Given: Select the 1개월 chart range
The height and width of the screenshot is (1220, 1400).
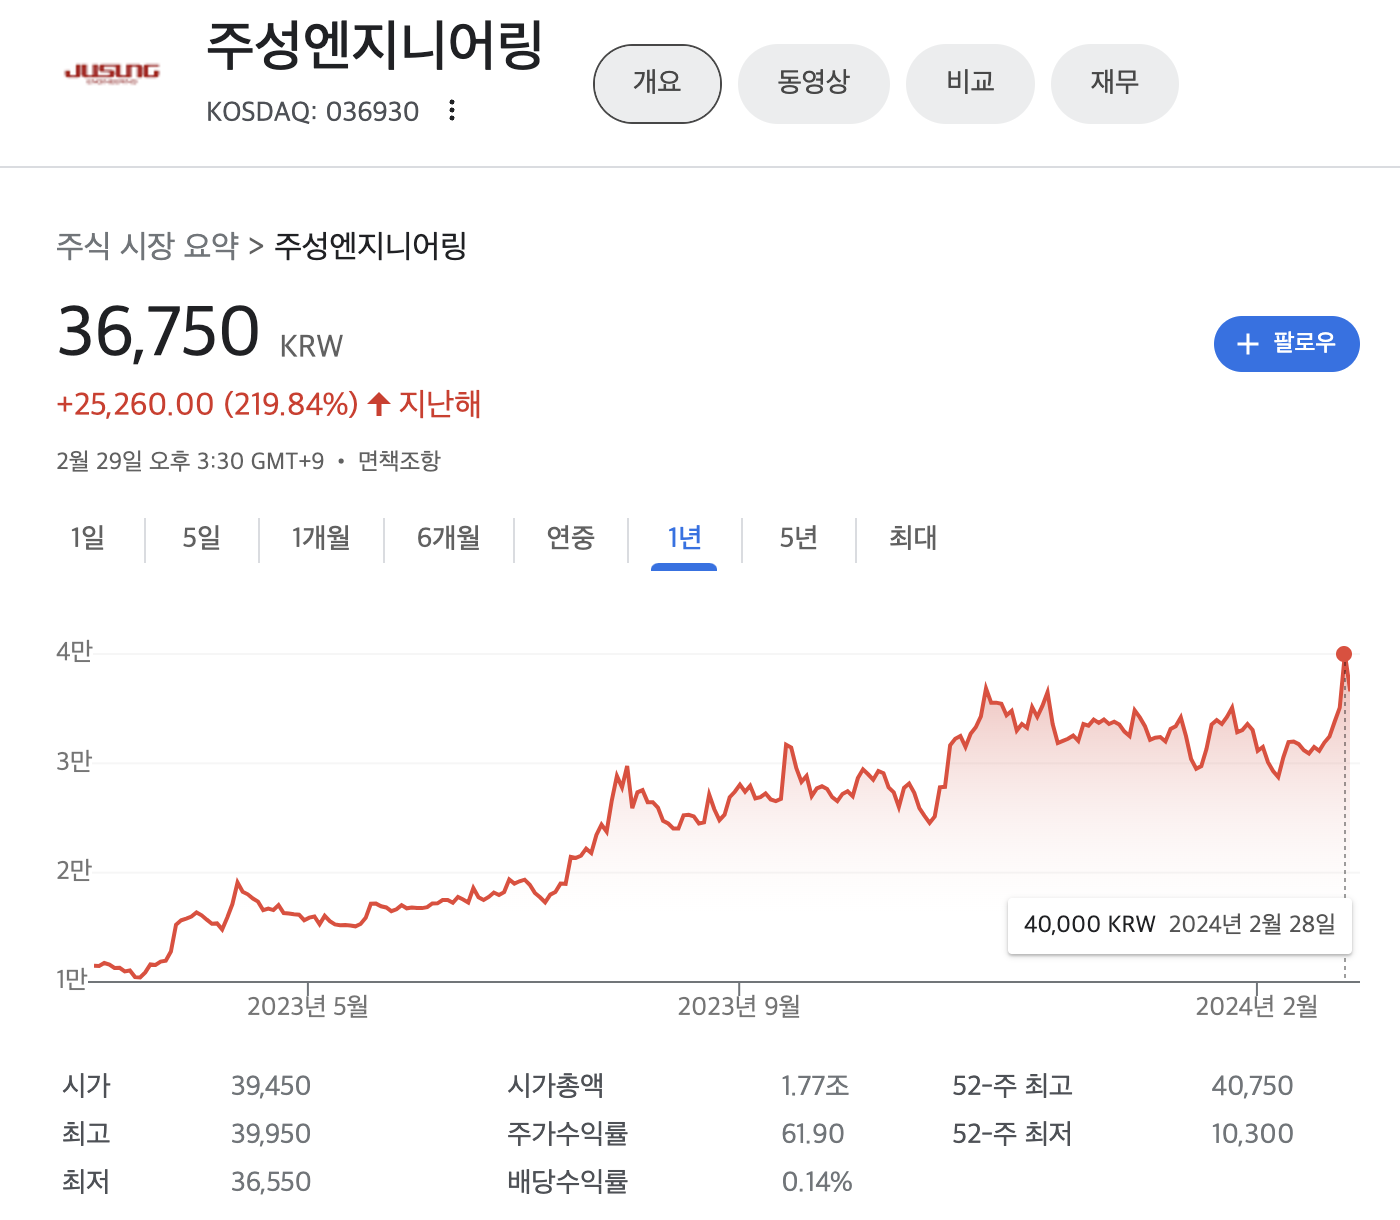Looking at the screenshot, I should click(321, 538).
